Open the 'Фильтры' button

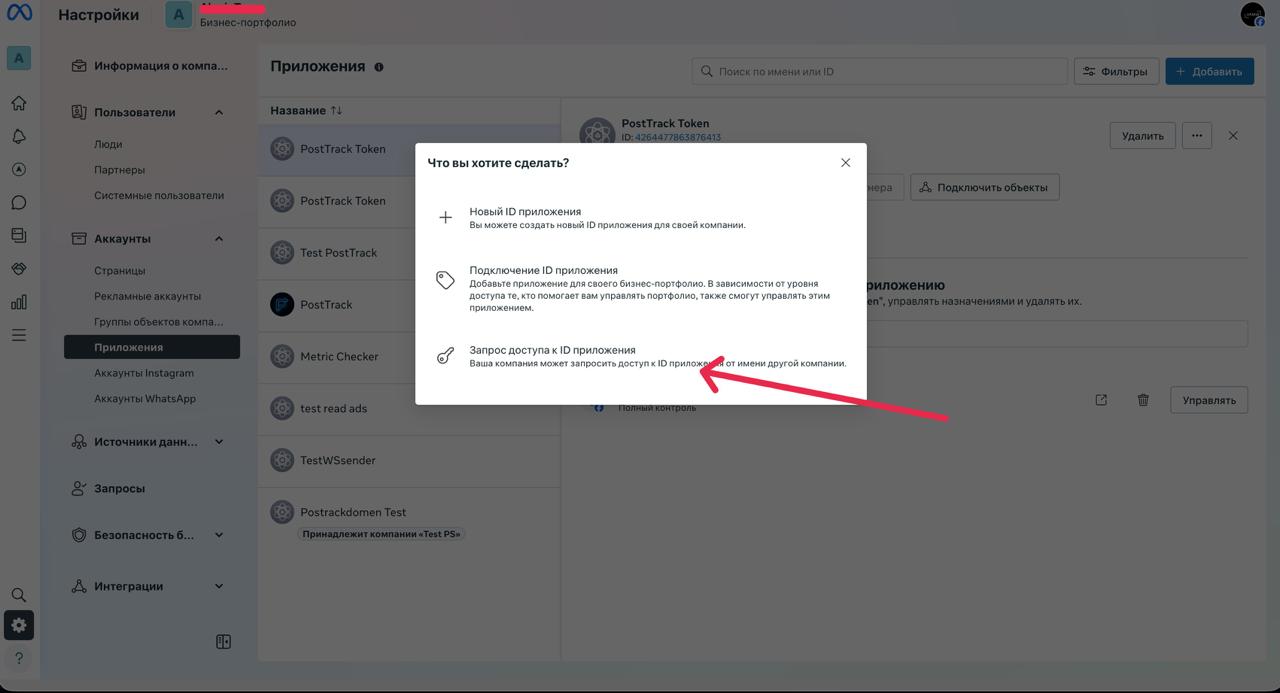1116,71
